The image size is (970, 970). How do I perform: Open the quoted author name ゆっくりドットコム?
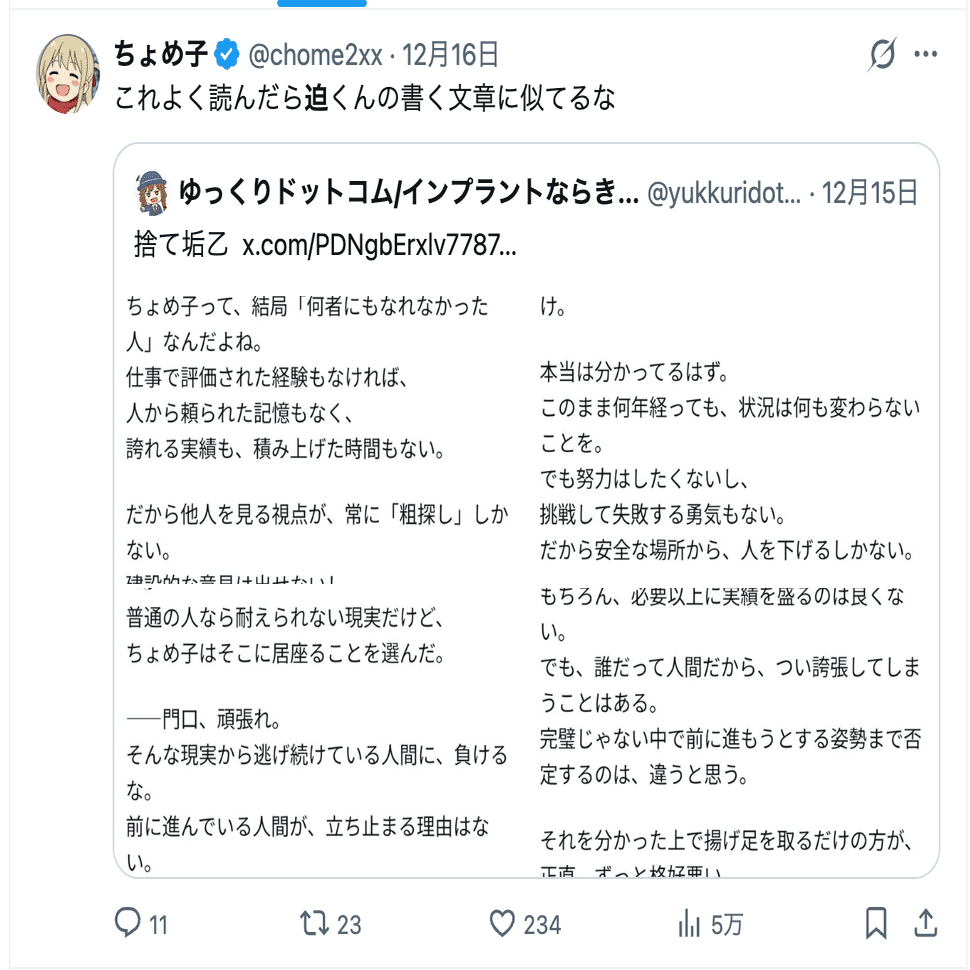click(408, 192)
